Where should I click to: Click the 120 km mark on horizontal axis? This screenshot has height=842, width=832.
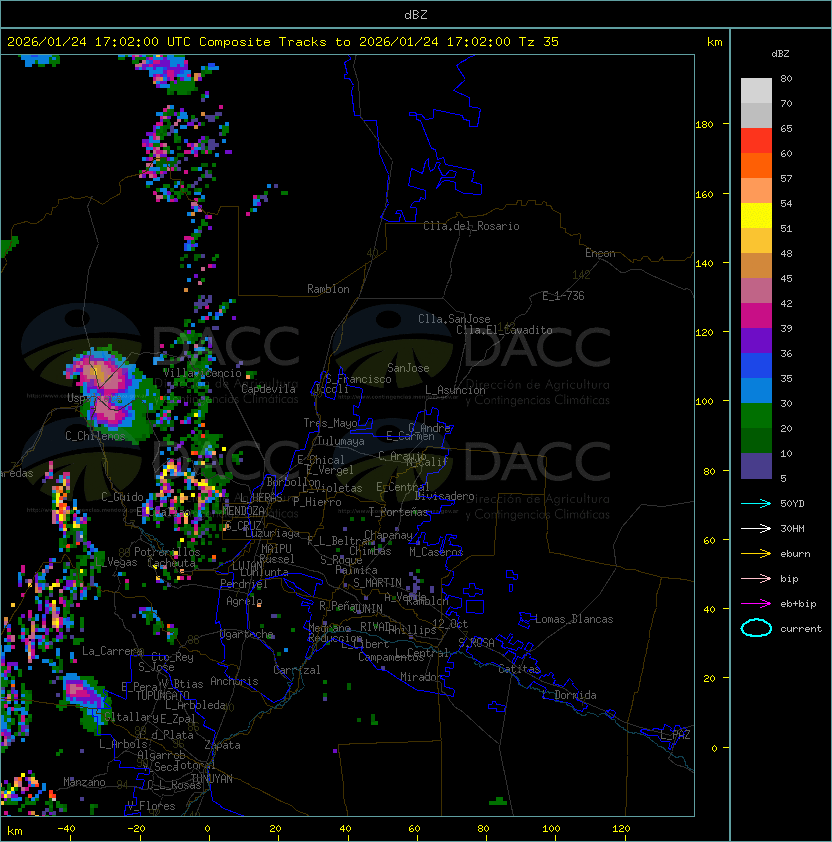(x=621, y=829)
